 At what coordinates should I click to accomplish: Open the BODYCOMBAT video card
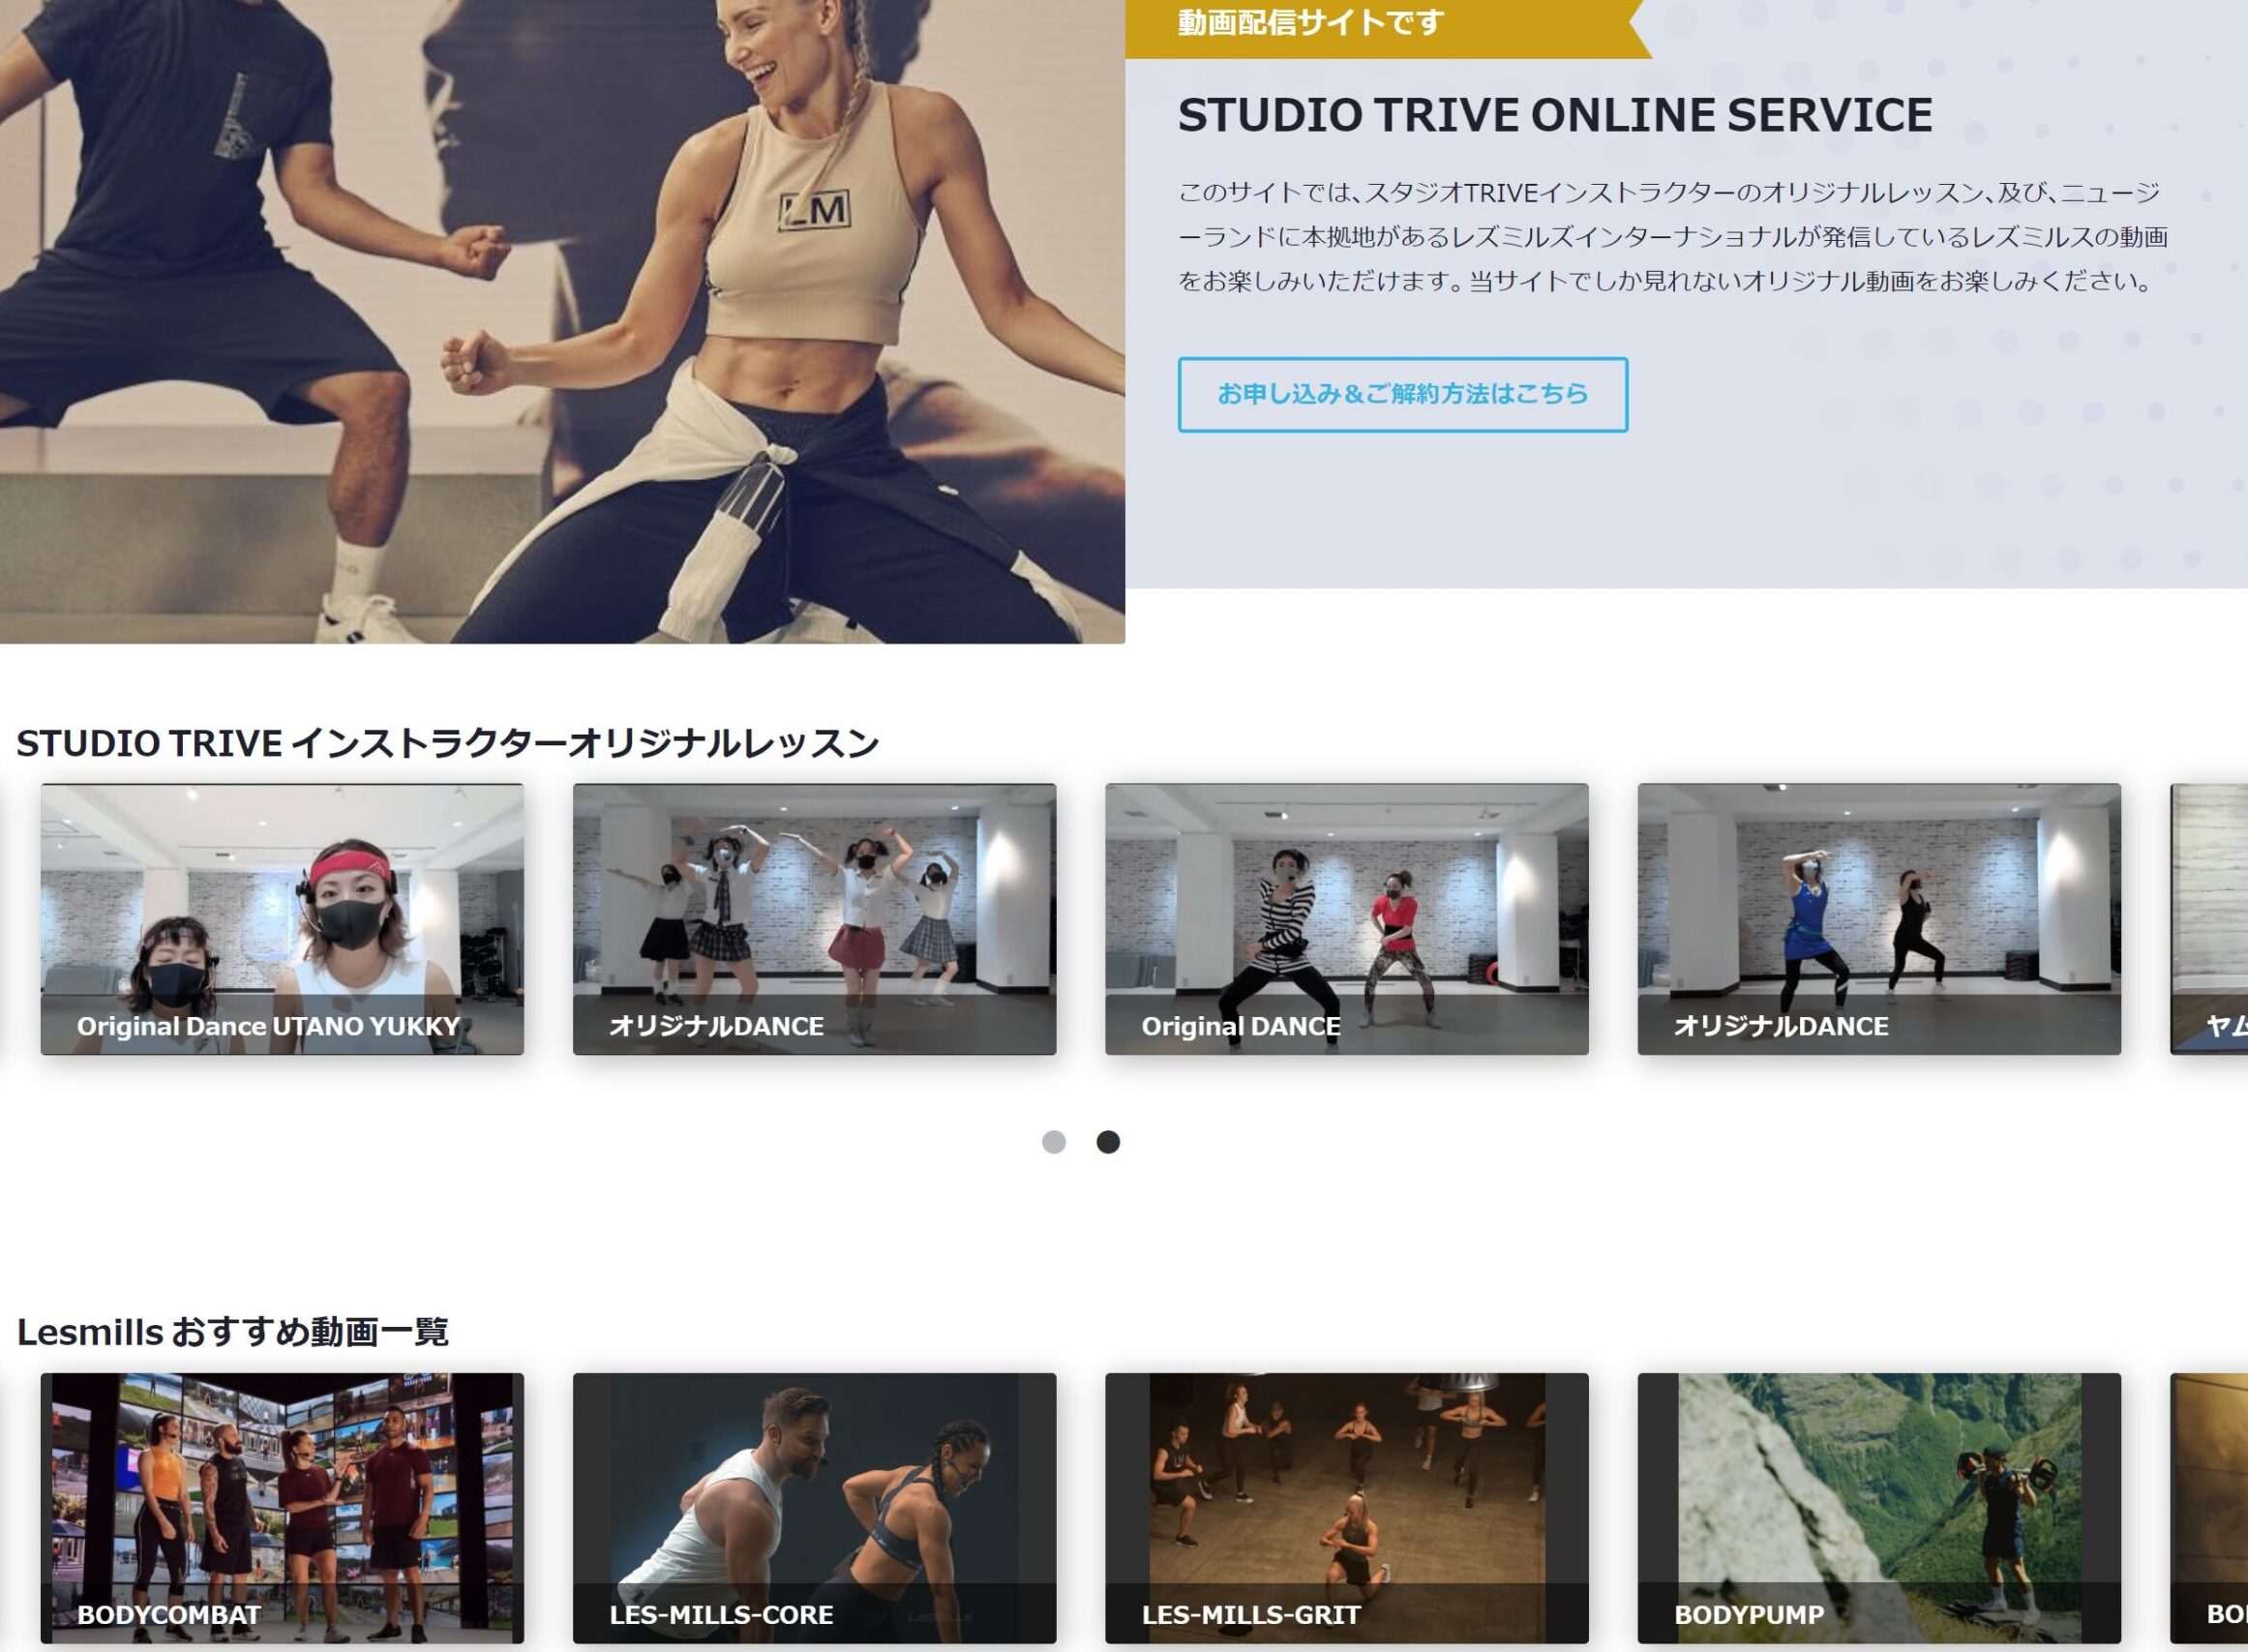(282, 1508)
